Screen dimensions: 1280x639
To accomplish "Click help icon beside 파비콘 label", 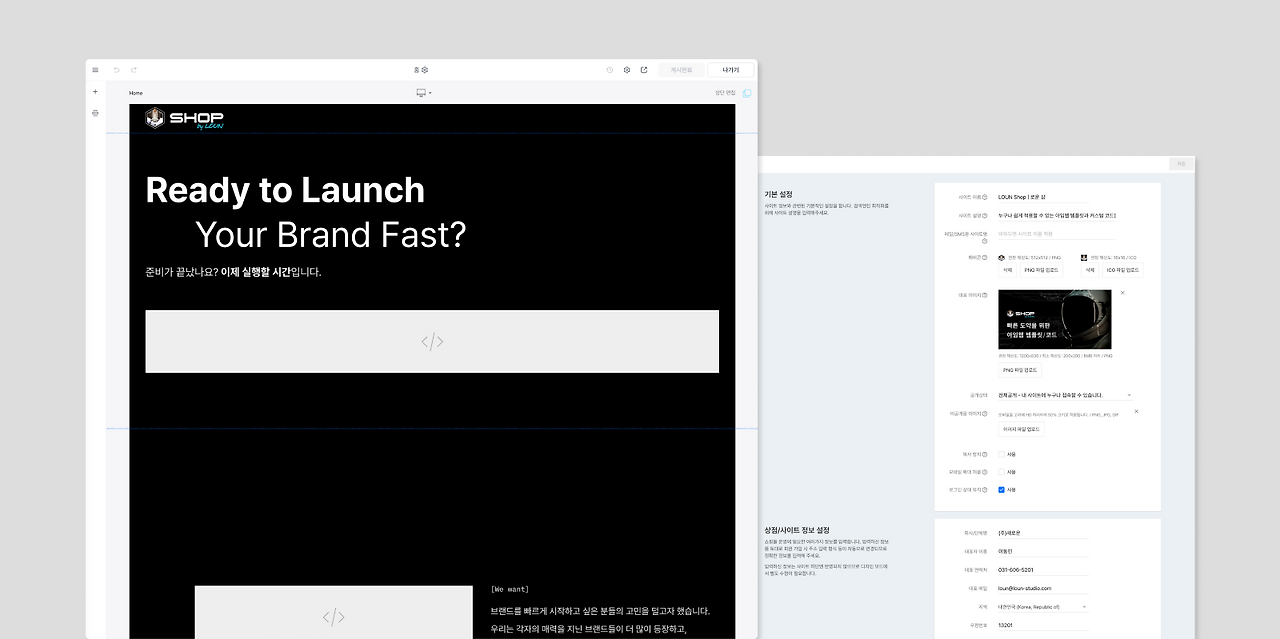I will 985,257.
